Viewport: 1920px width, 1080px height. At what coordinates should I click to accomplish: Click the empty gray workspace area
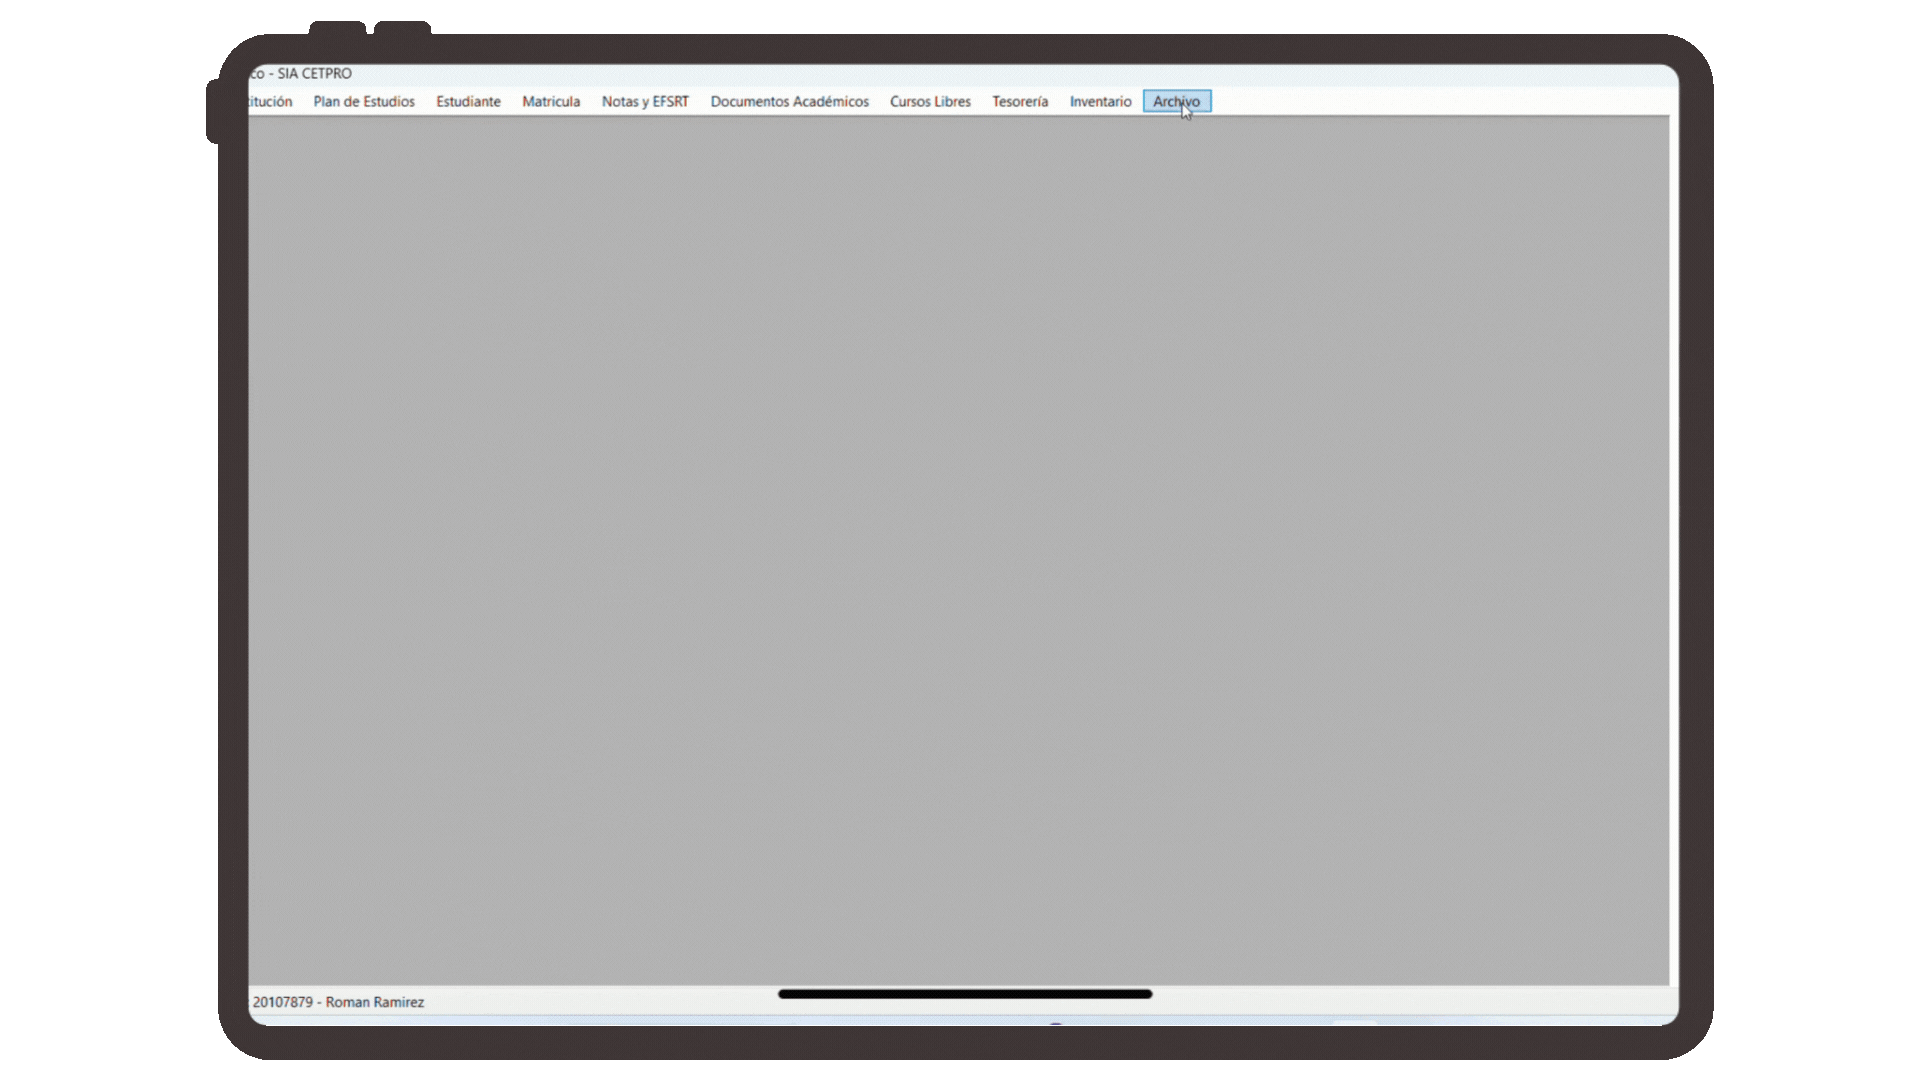(958, 550)
